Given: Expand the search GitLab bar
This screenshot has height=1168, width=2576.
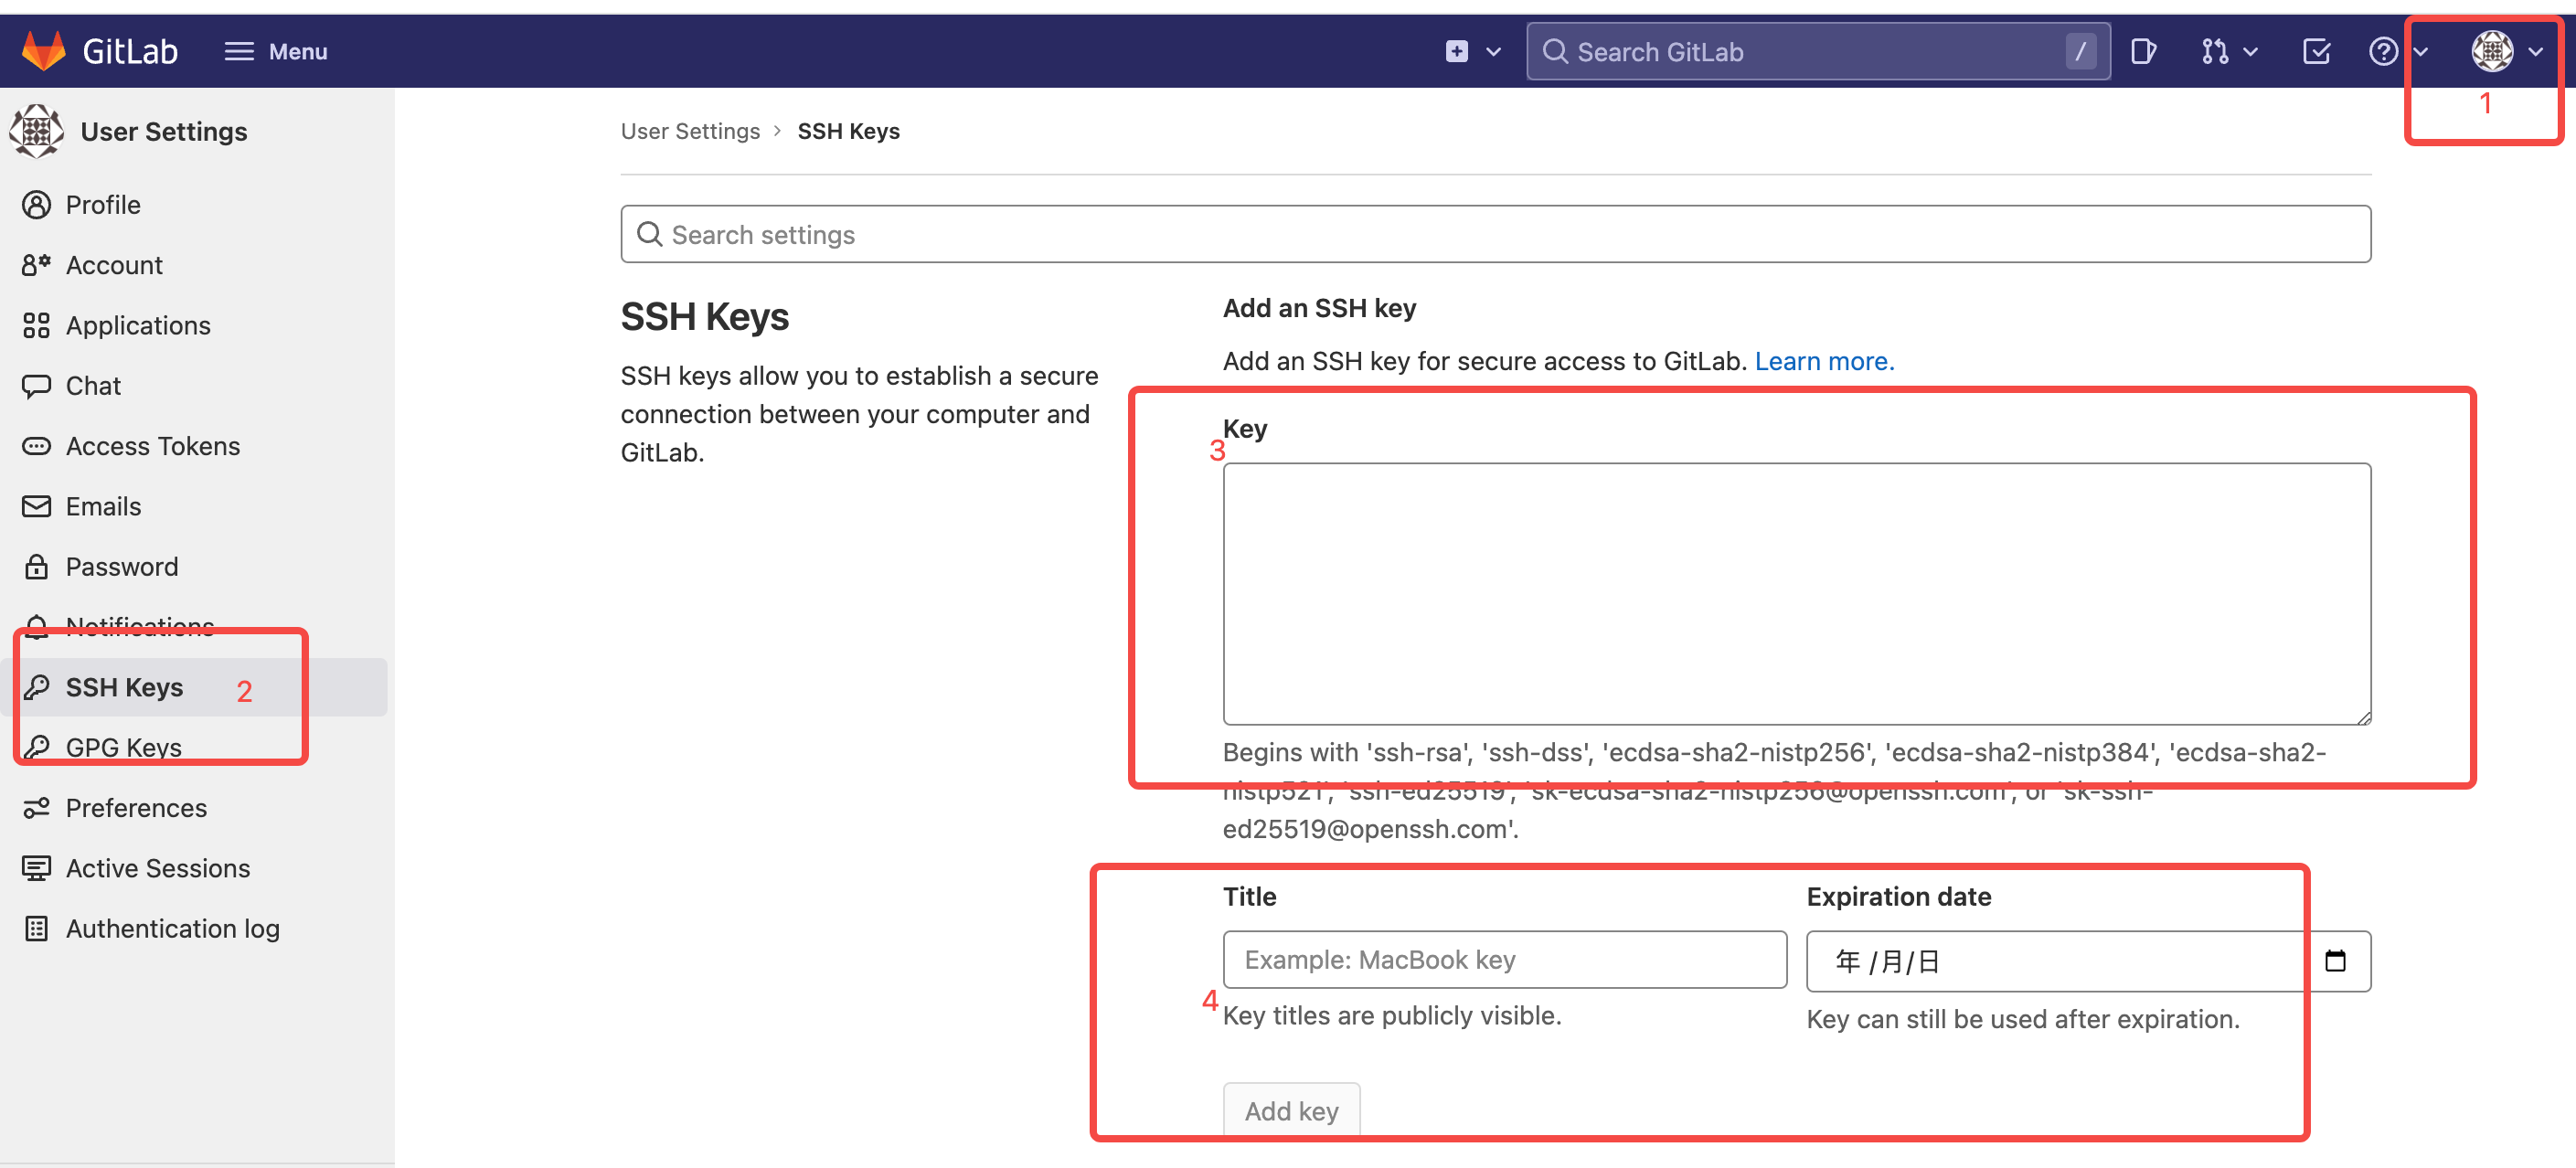Looking at the screenshot, I should [x=1809, y=51].
